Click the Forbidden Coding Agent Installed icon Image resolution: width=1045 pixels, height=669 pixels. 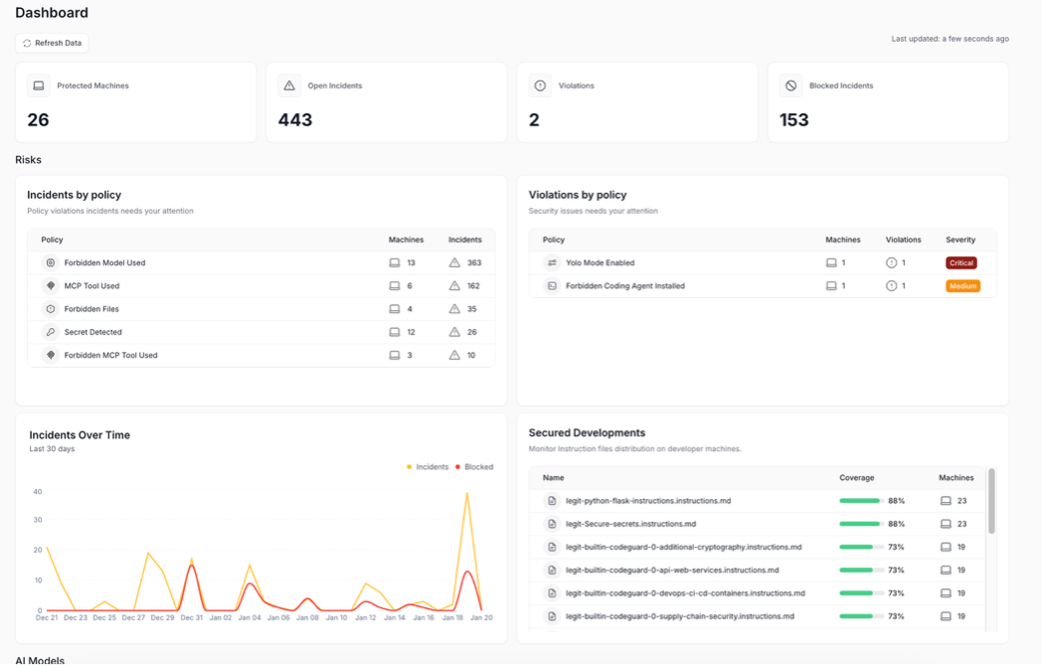tap(551, 286)
